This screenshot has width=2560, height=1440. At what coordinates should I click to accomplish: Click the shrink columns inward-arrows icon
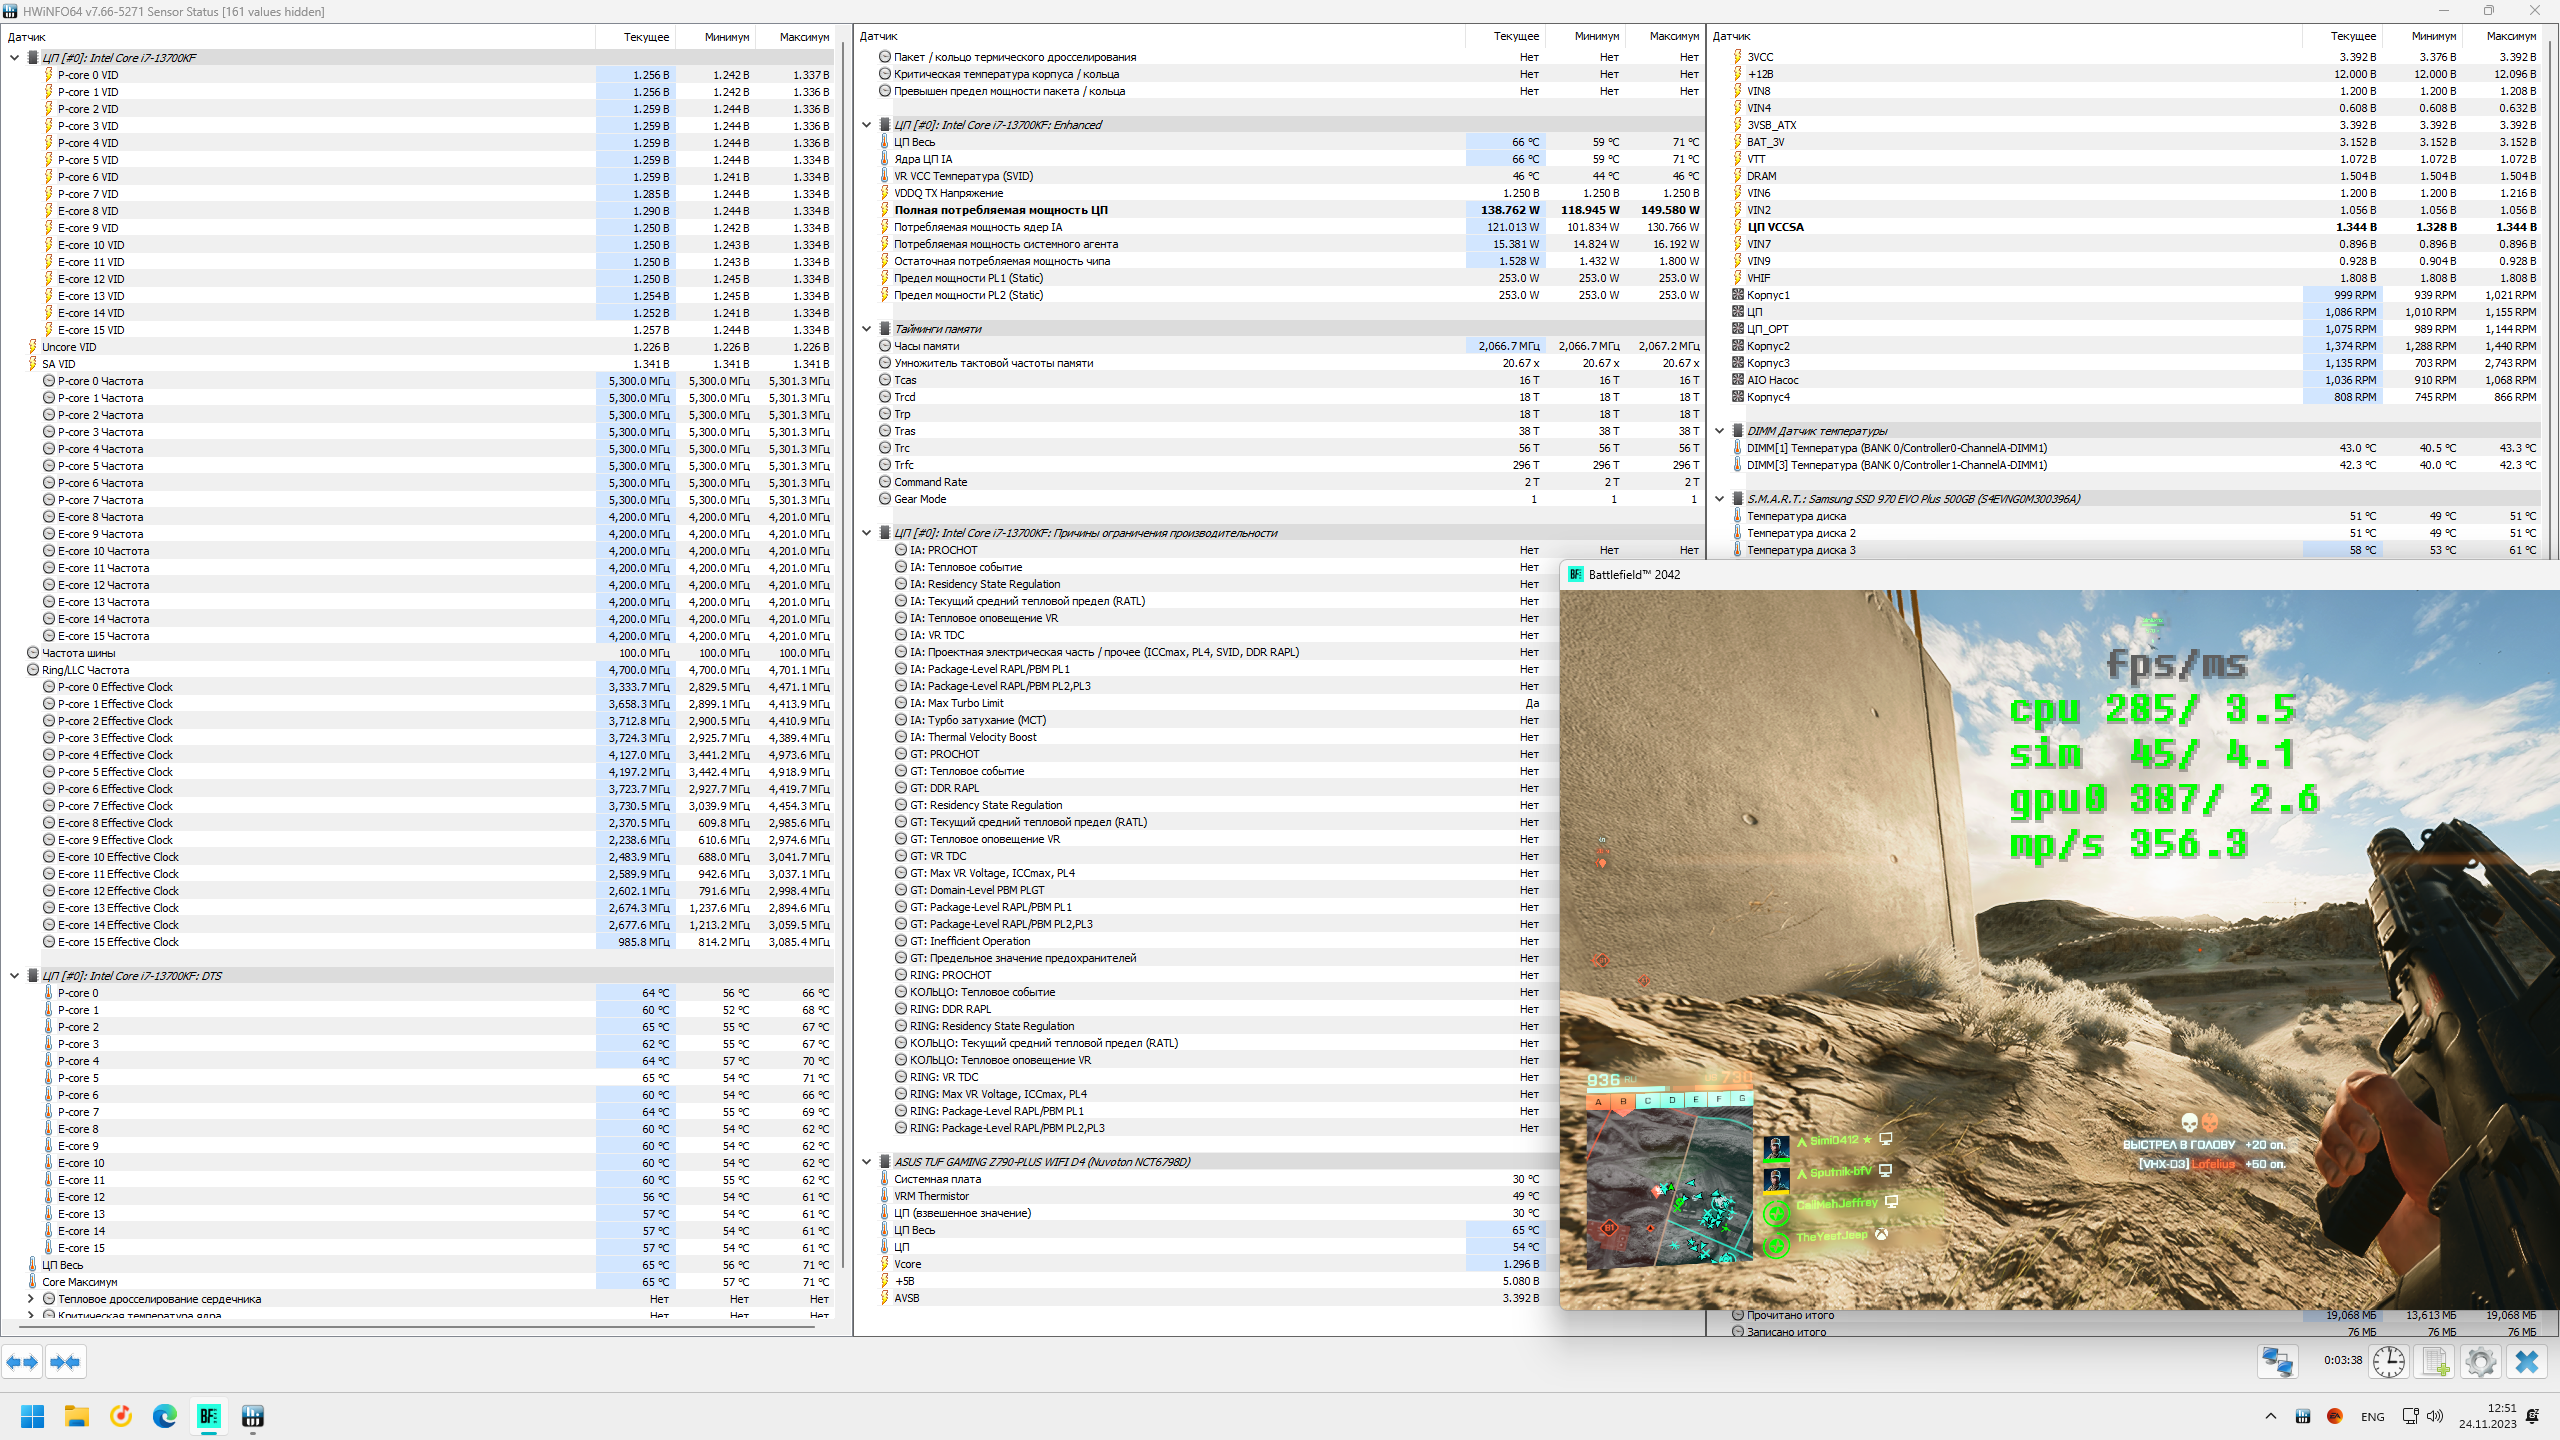pyautogui.click(x=65, y=1361)
